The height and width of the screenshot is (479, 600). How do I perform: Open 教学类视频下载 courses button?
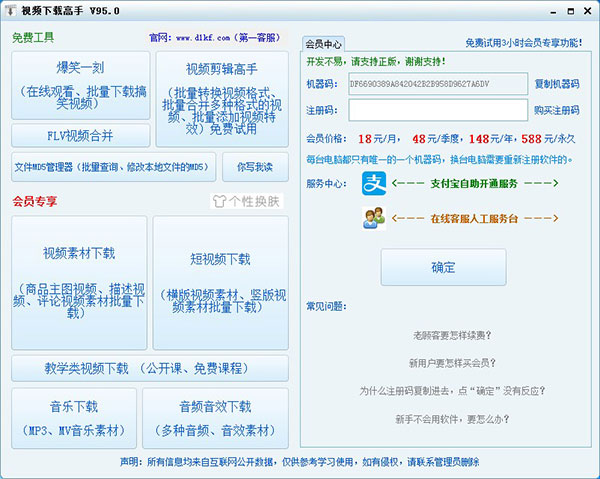tap(150, 368)
